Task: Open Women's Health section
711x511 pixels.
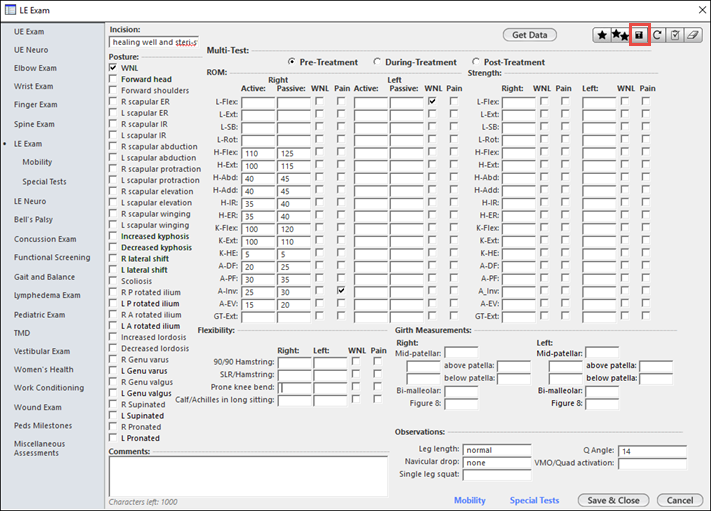Action: pos(44,370)
